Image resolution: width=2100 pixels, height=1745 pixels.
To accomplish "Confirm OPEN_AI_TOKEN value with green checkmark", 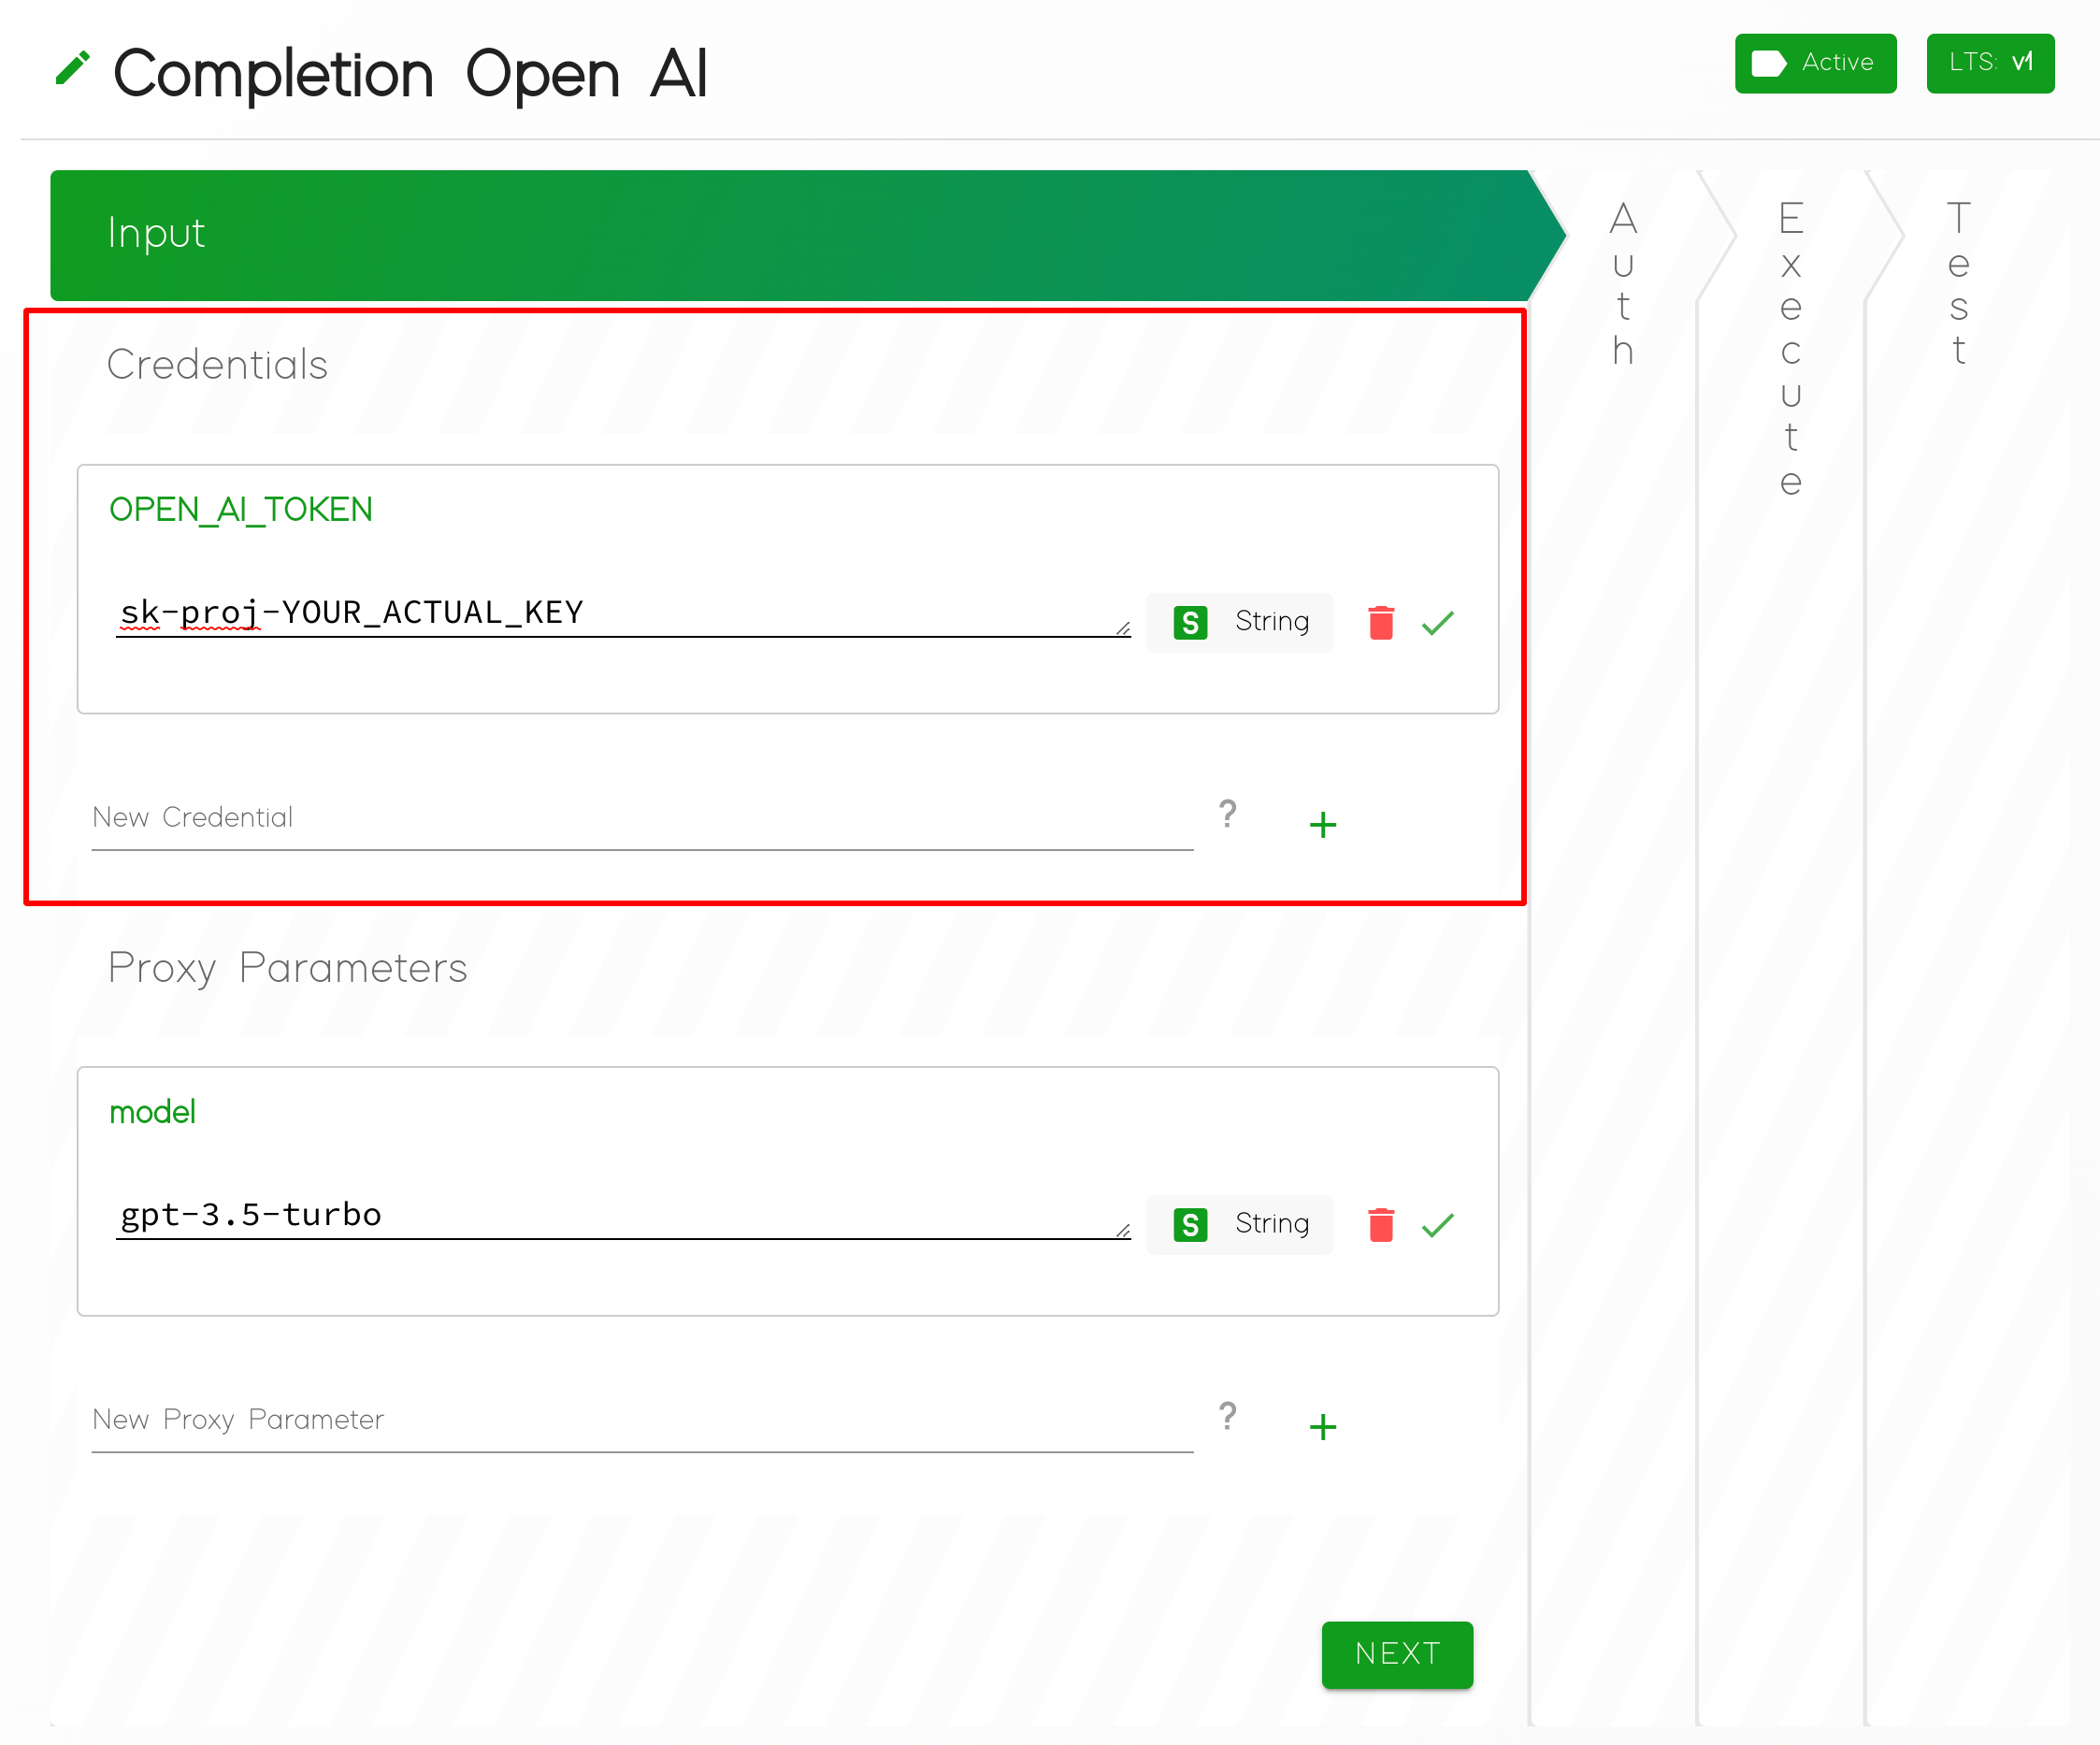I will (1437, 623).
